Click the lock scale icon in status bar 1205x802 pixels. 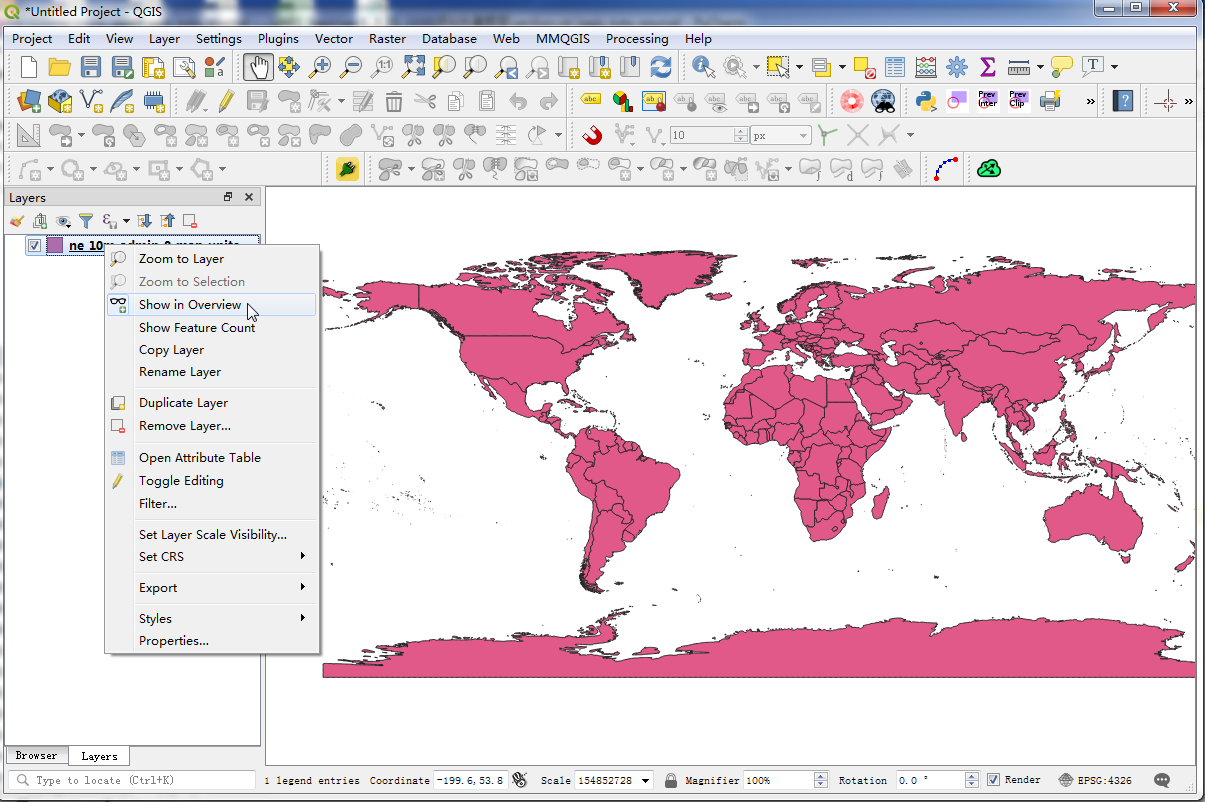point(670,780)
